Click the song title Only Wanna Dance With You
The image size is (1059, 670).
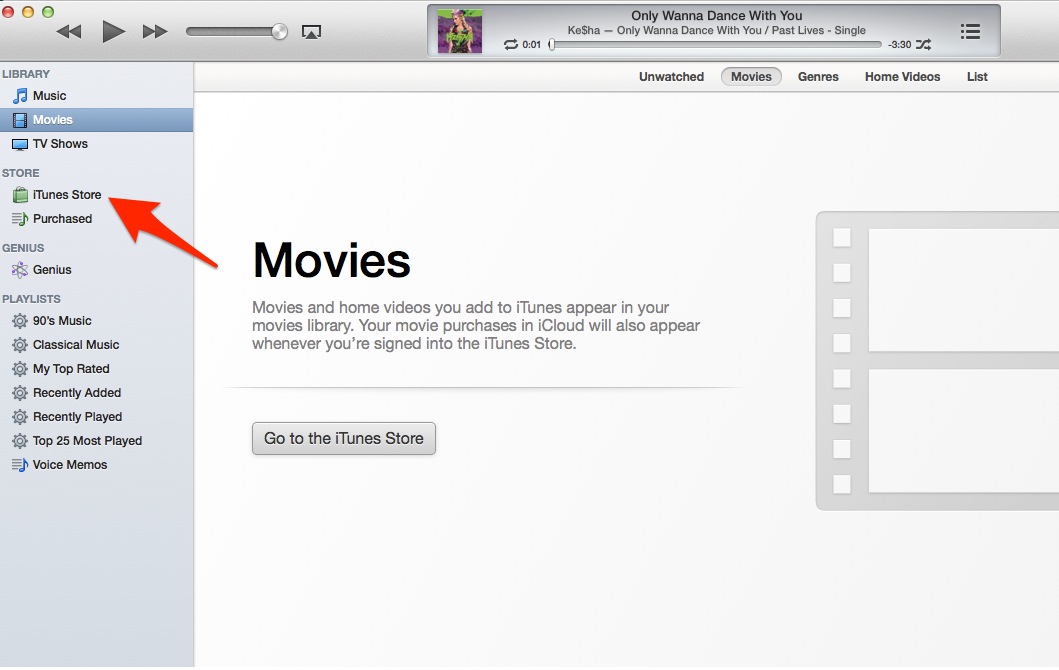click(717, 16)
